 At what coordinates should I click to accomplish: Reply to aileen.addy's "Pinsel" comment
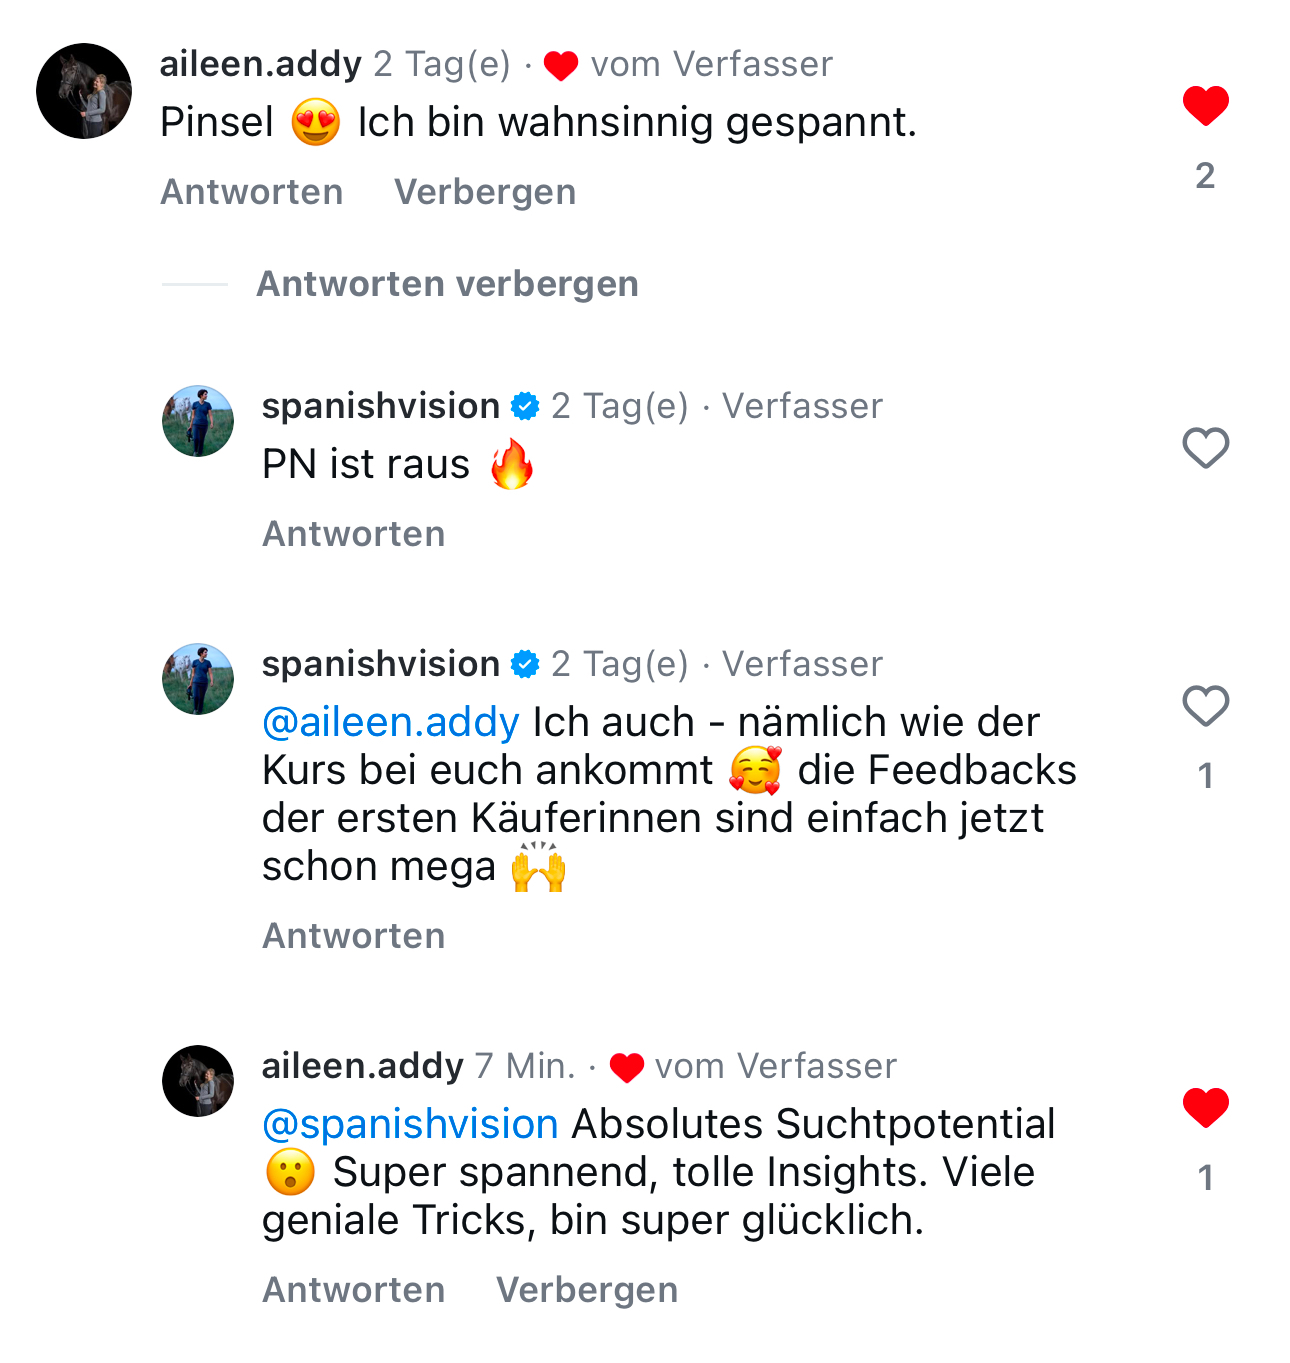[x=252, y=192]
